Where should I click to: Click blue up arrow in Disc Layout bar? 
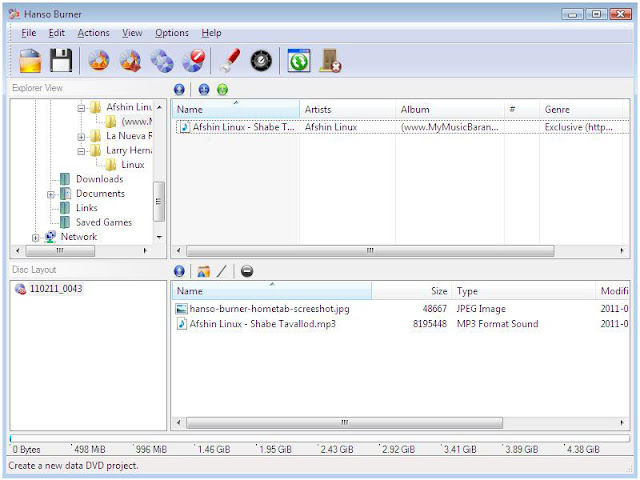[179, 271]
